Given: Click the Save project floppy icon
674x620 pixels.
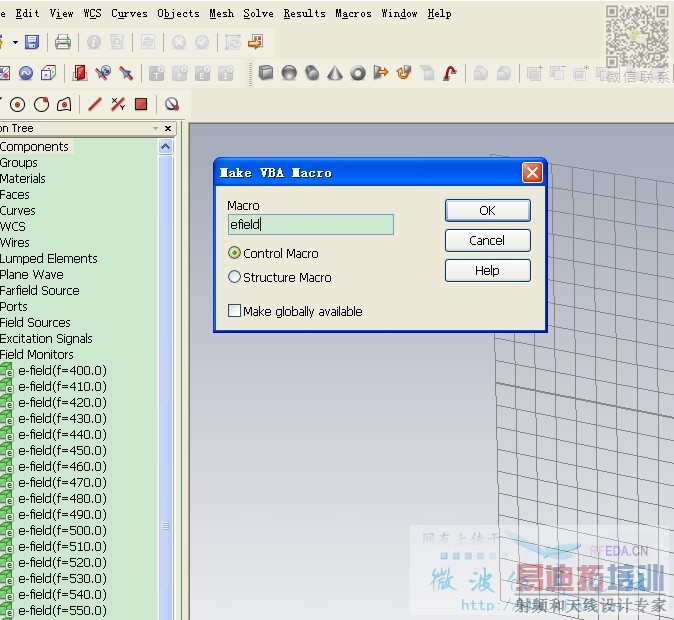Looking at the screenshot, I should click(x=32, y=42).
